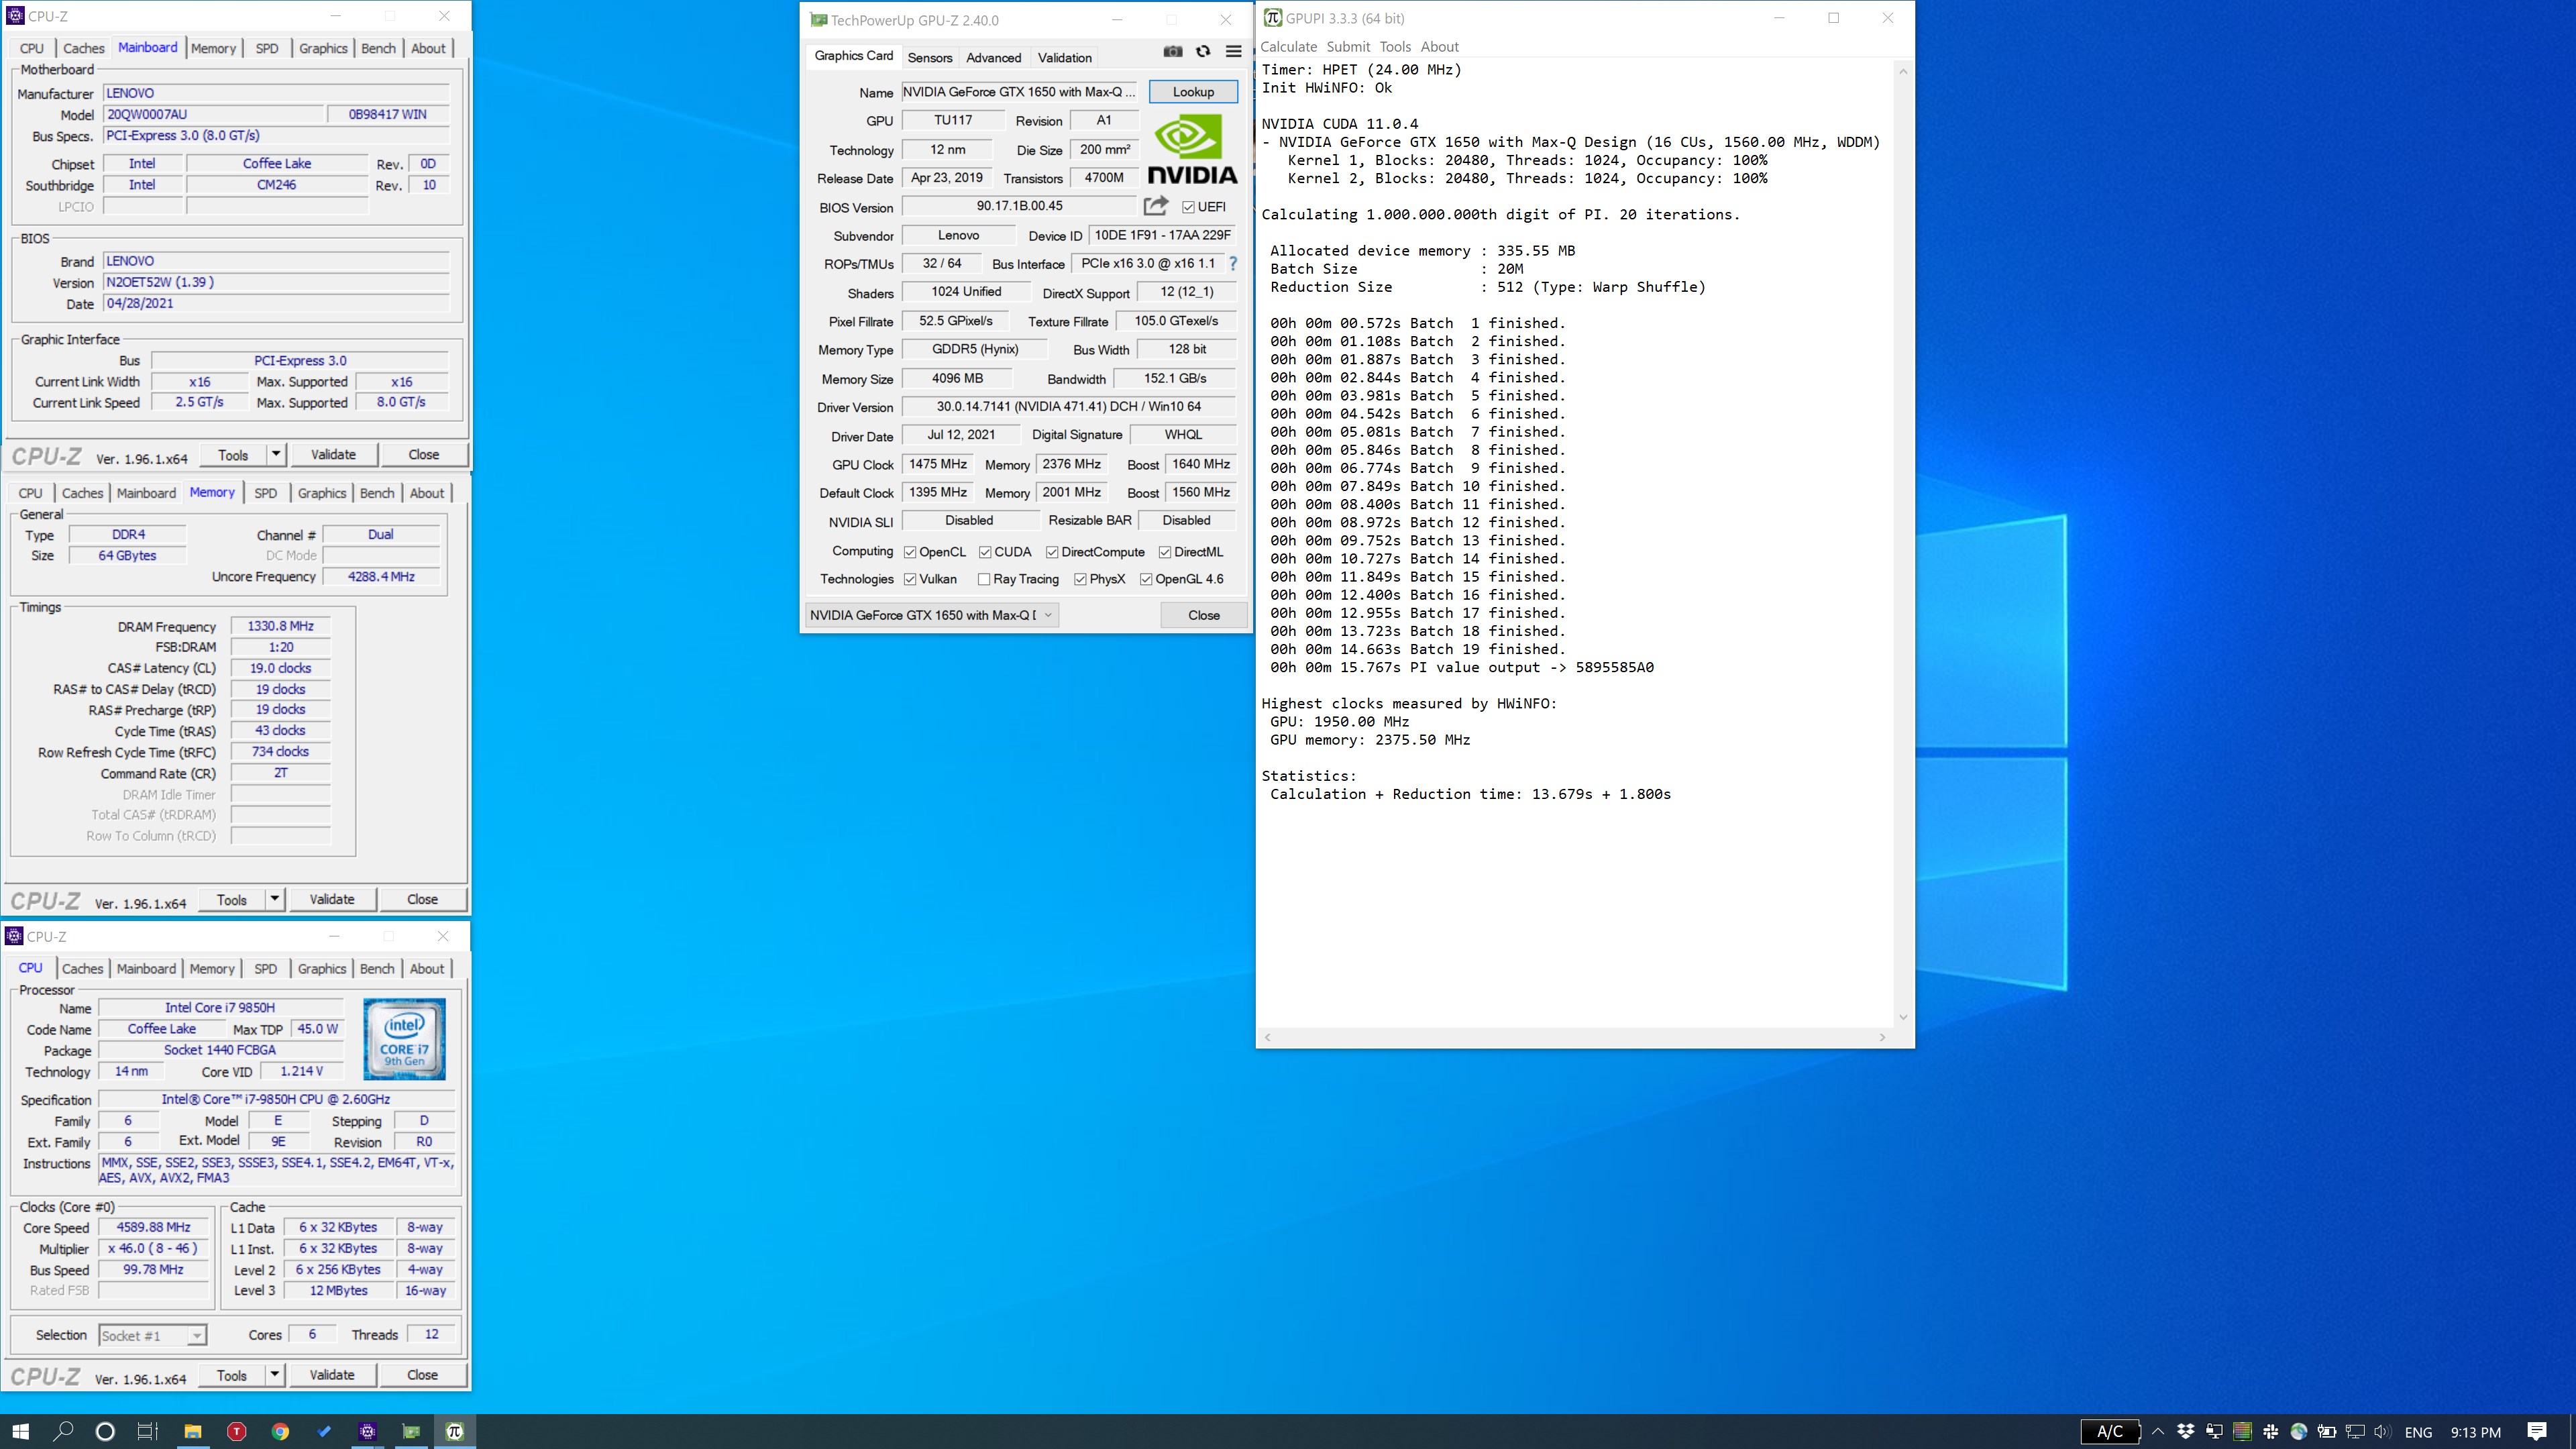This screenshot has height=1449, width=2576.
Task: Click Validate in the Memory CPU-Z window
Action: [332, 899]
